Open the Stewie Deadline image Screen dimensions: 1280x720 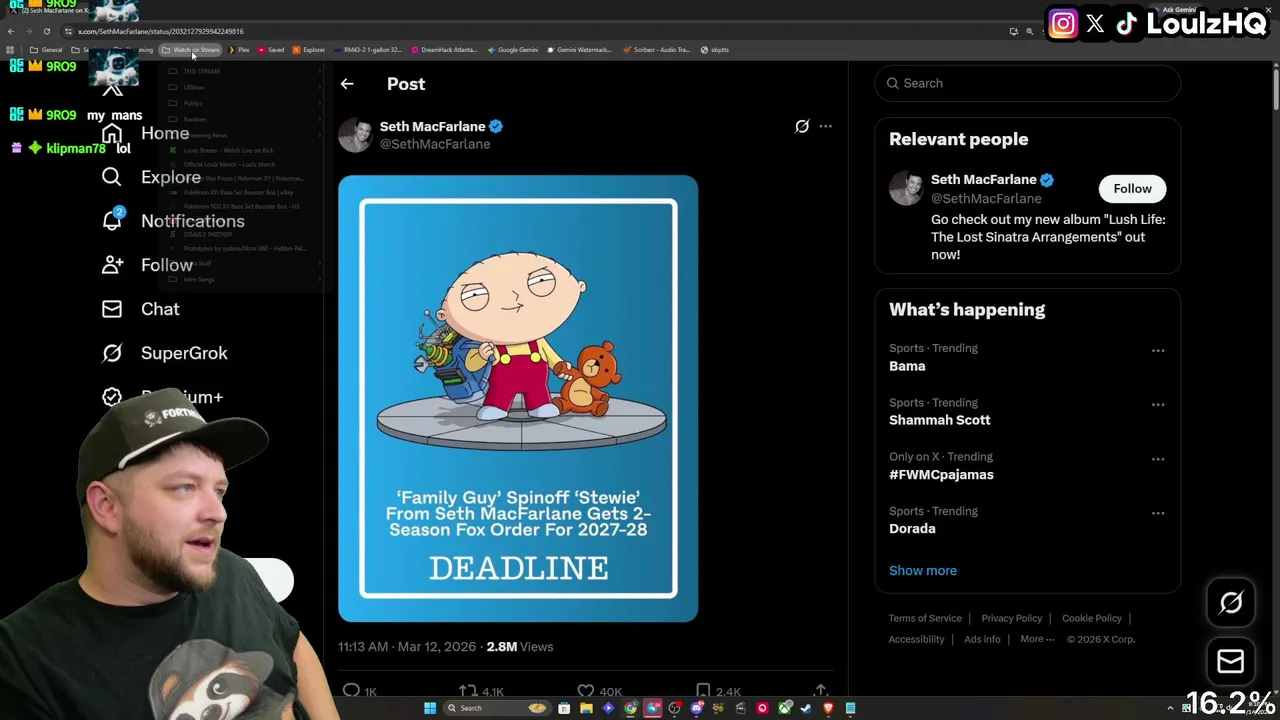click(x=518, y=398)
